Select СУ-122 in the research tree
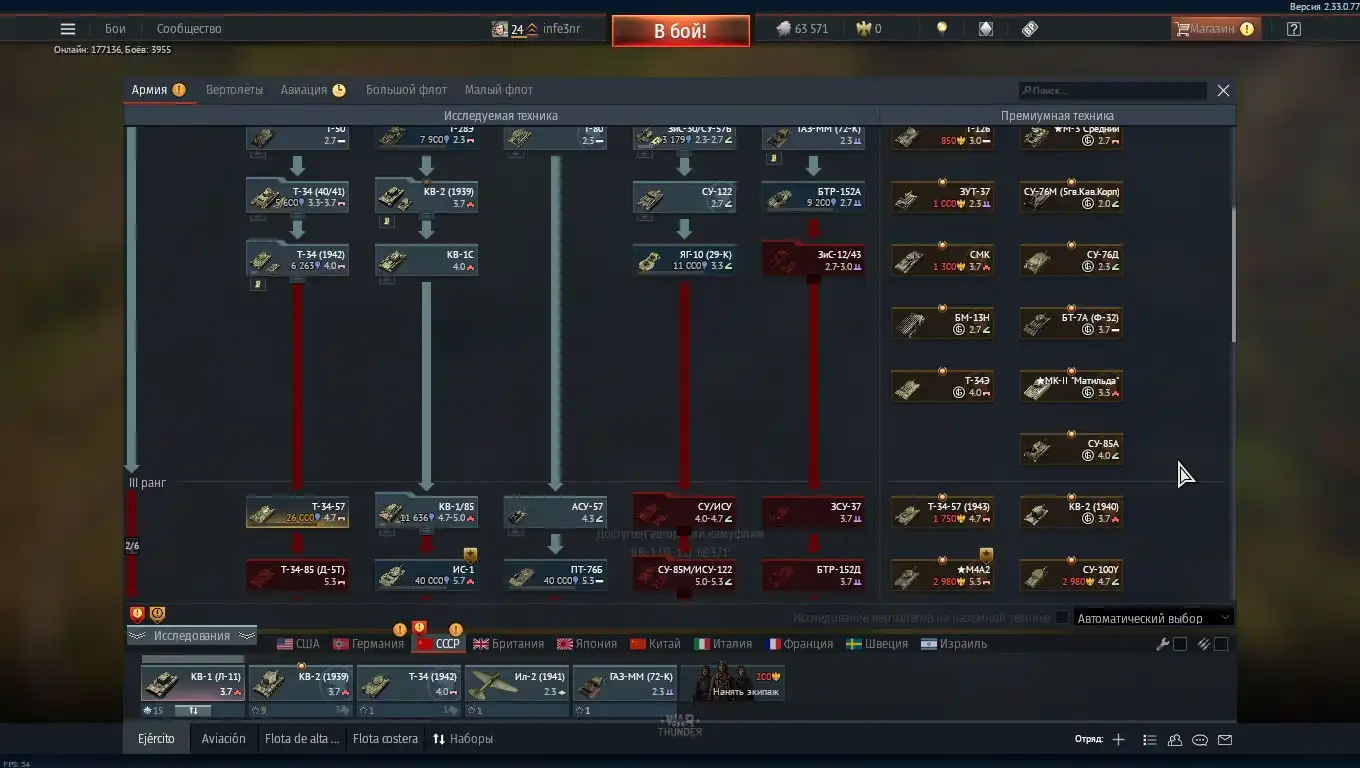This screenshot has width=1360, height=768. 684,197
